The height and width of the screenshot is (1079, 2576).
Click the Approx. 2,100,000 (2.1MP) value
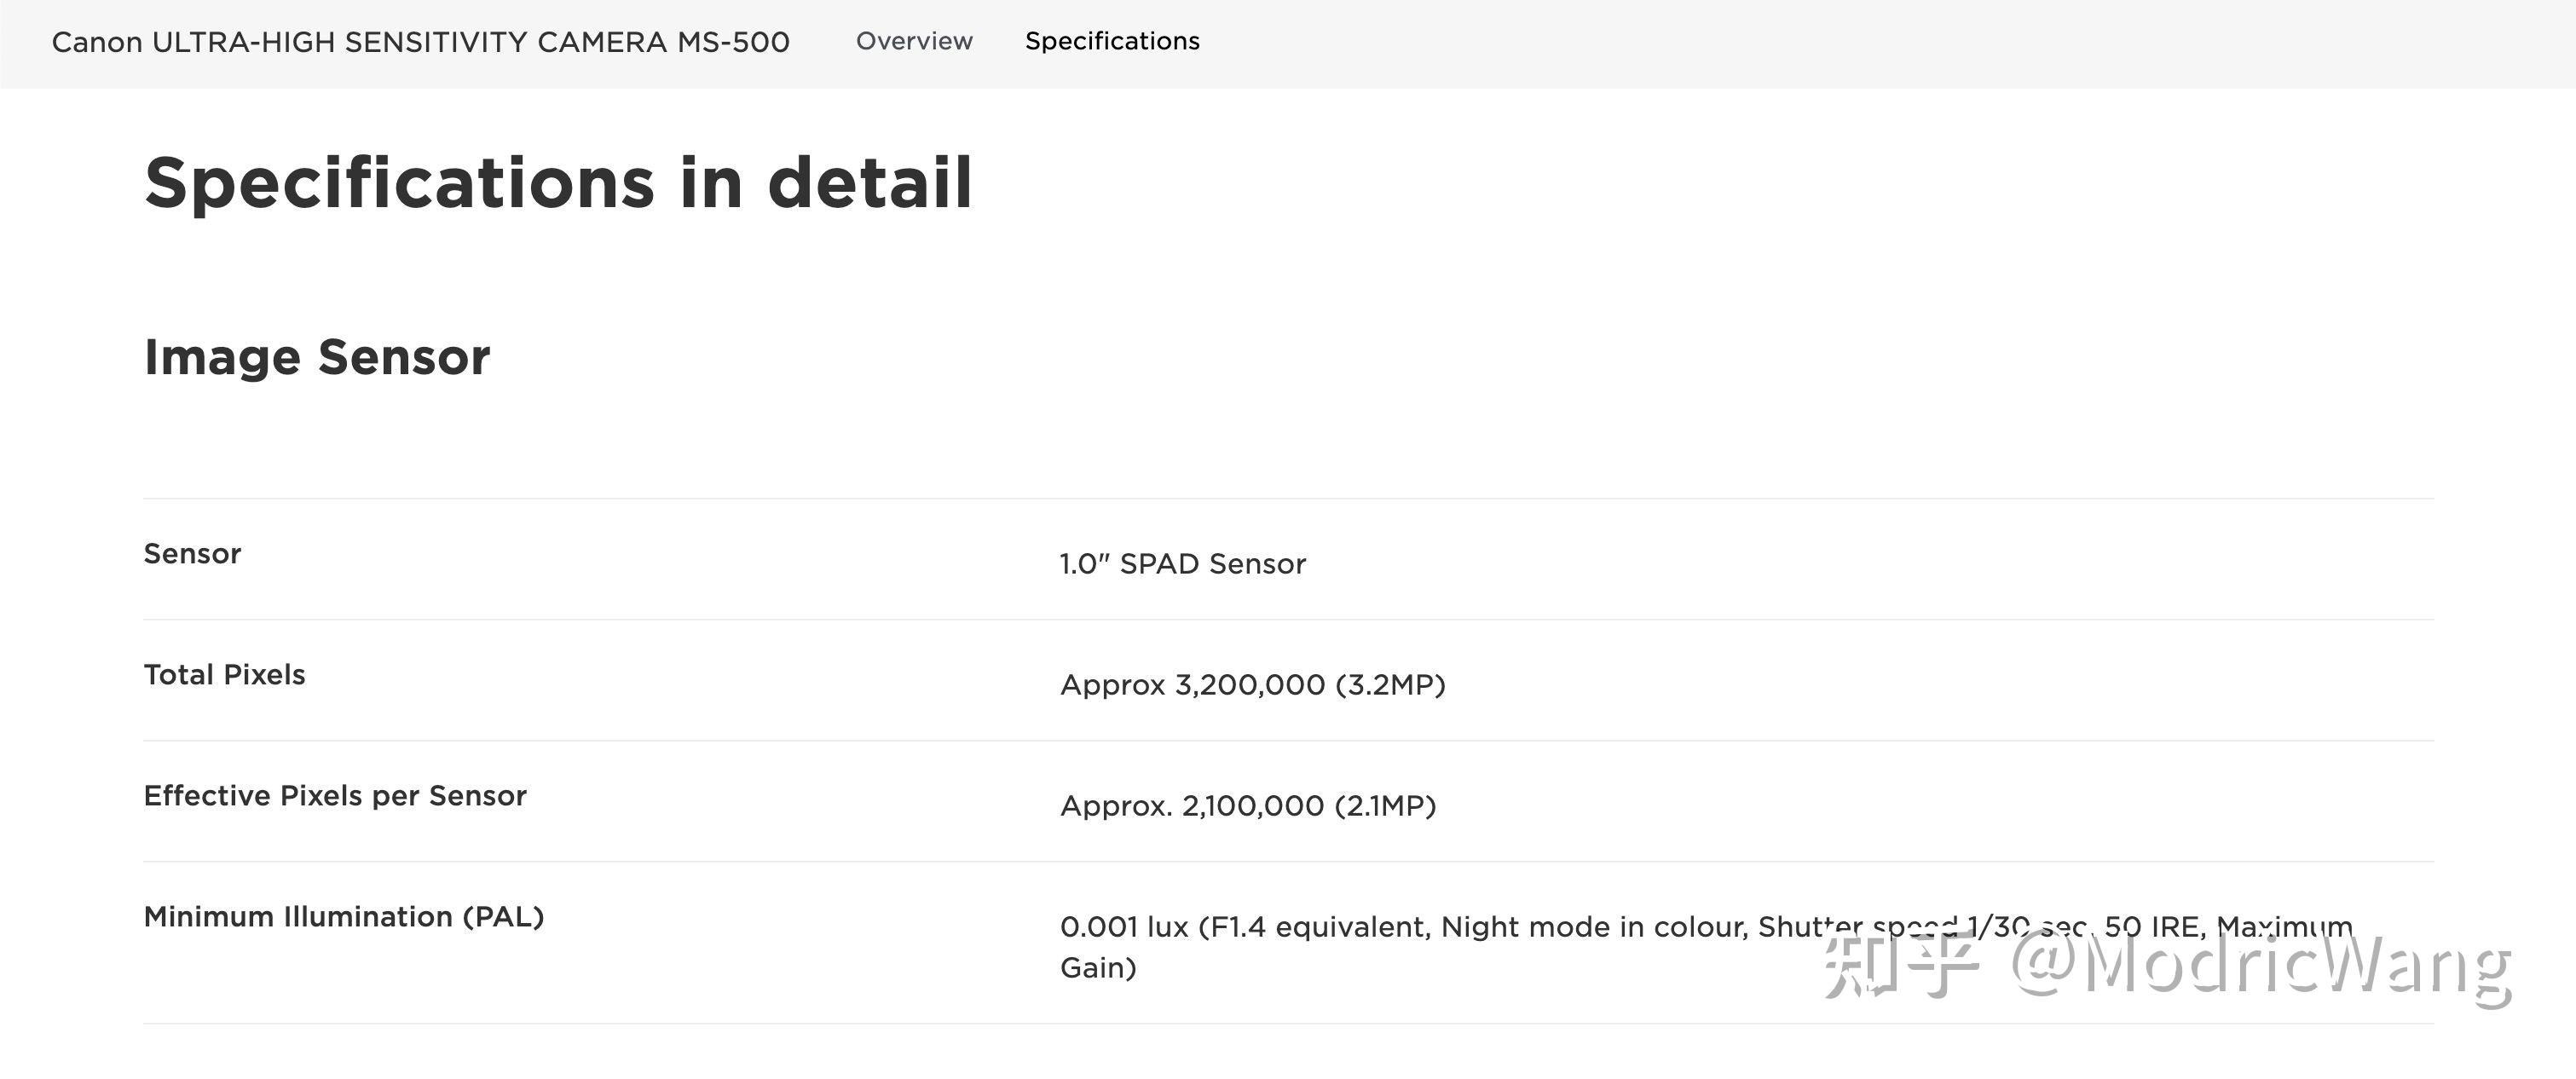[1248, 805]
